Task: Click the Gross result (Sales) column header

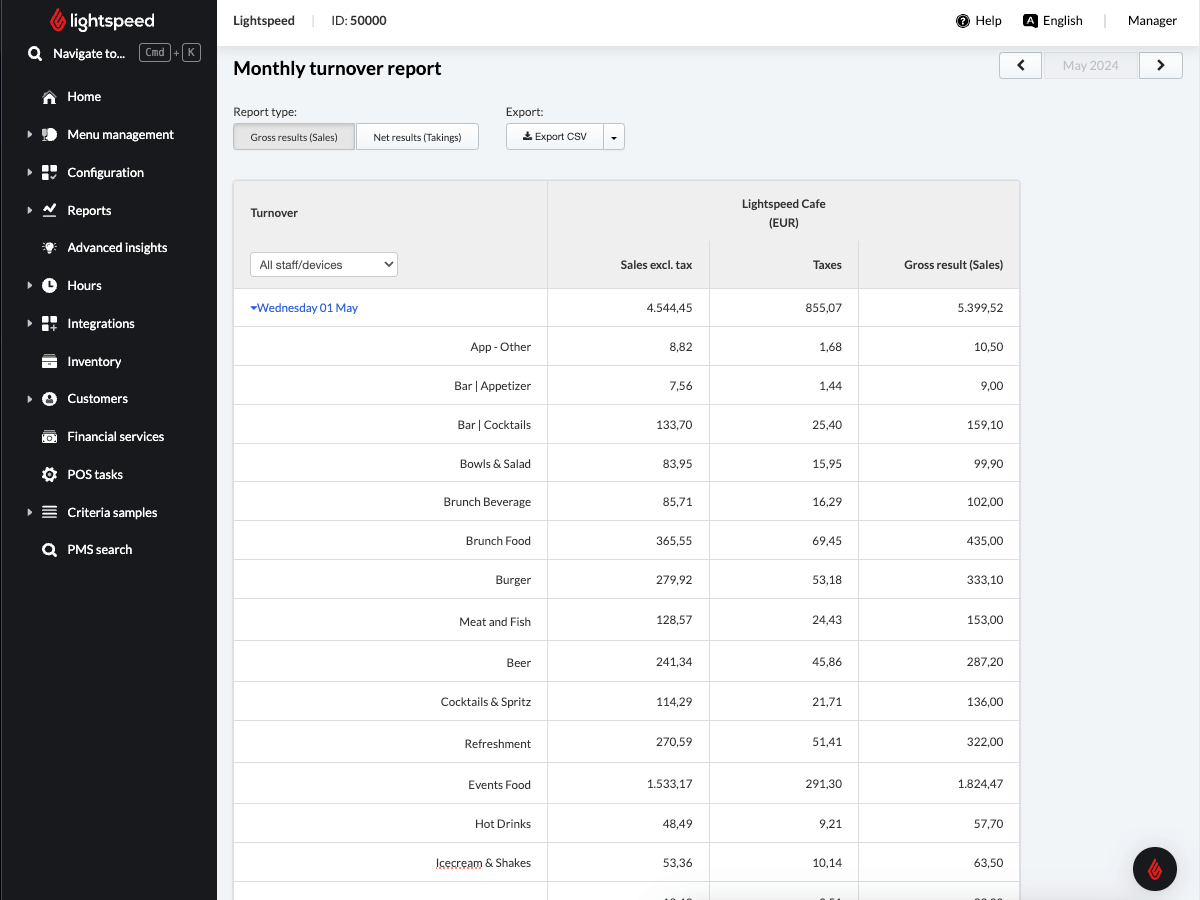Action: pos(953,265)
